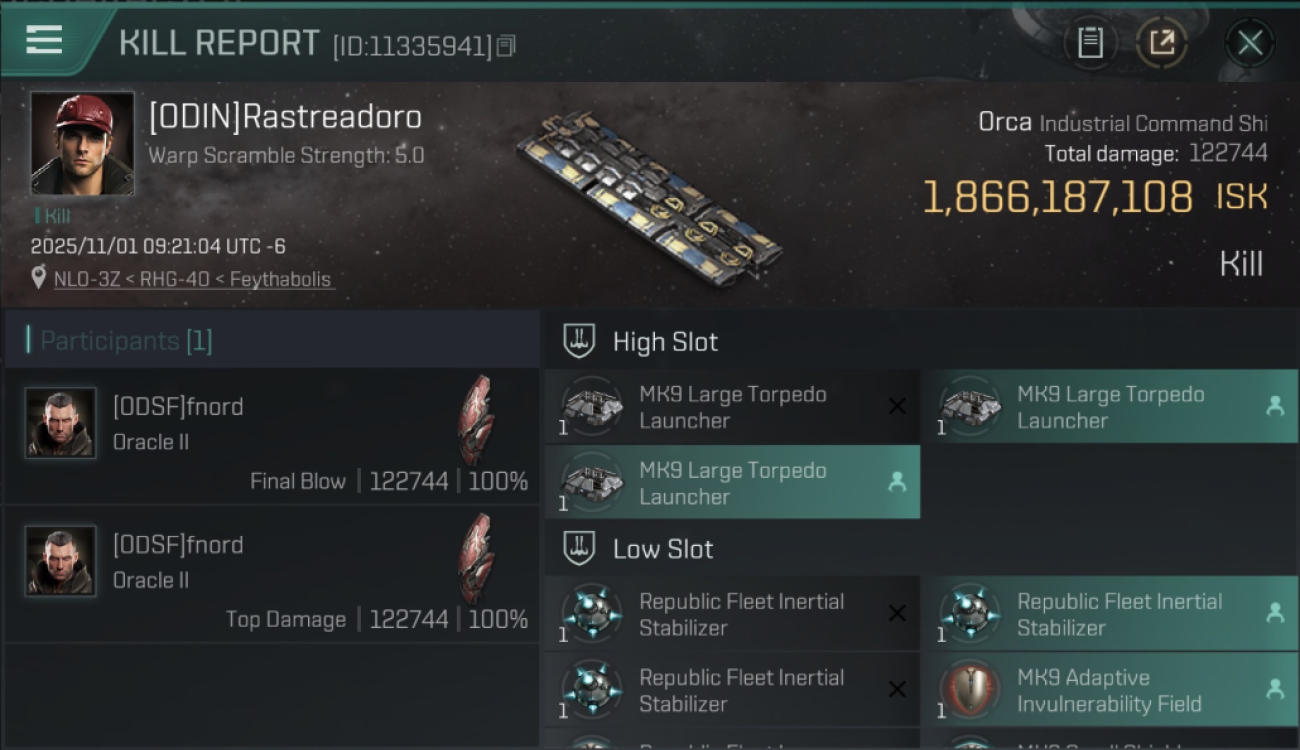Open fnord's Final Blow portrait
Screen dimensions: 1300x750
[x=60, y=423]
